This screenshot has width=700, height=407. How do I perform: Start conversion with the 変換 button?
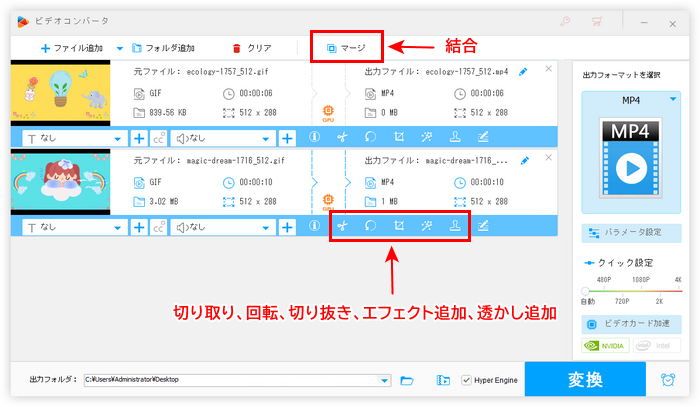pos(585,379)
